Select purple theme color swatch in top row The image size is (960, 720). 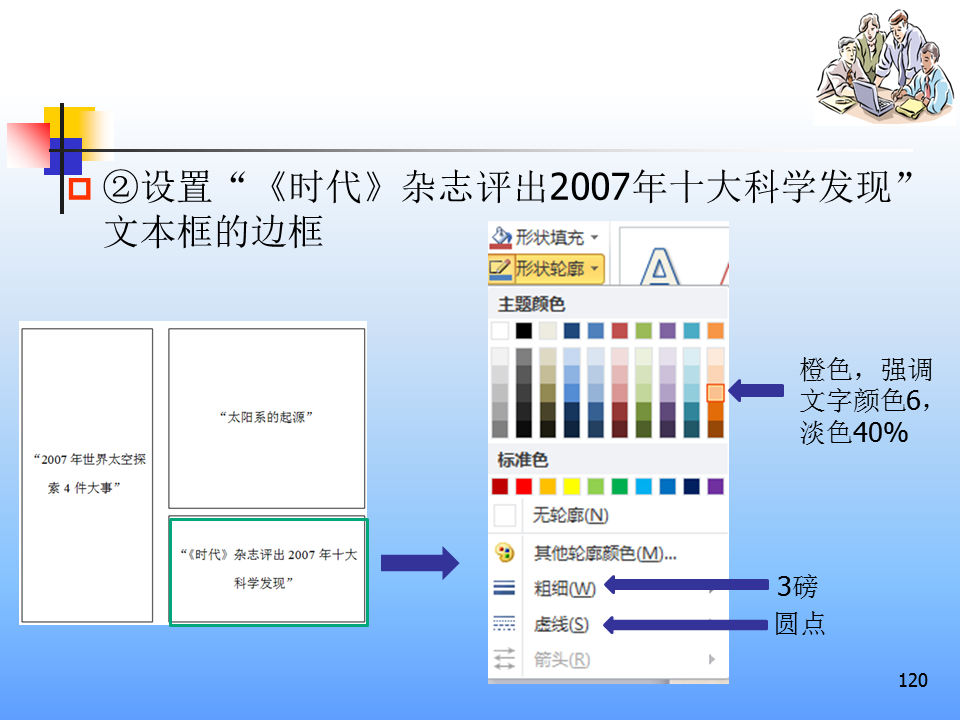click(667, 331)
